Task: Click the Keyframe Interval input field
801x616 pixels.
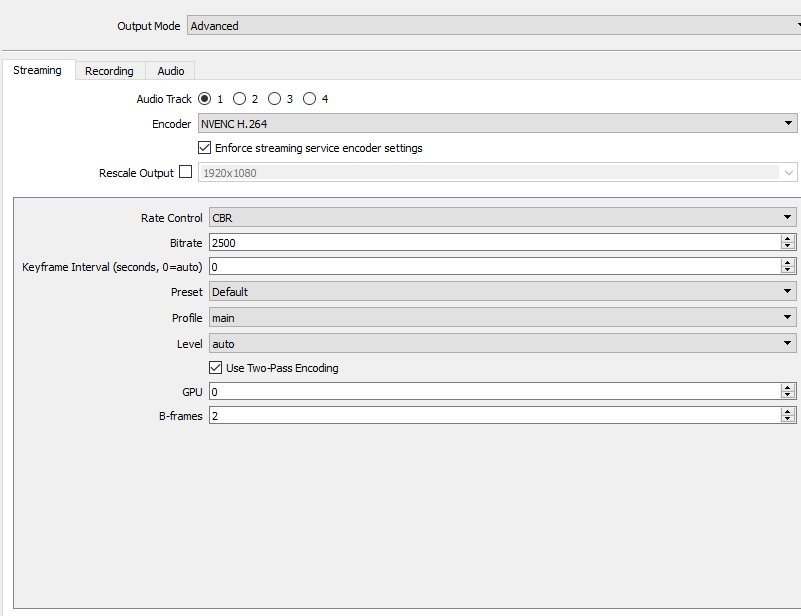Action: point(494,267)
